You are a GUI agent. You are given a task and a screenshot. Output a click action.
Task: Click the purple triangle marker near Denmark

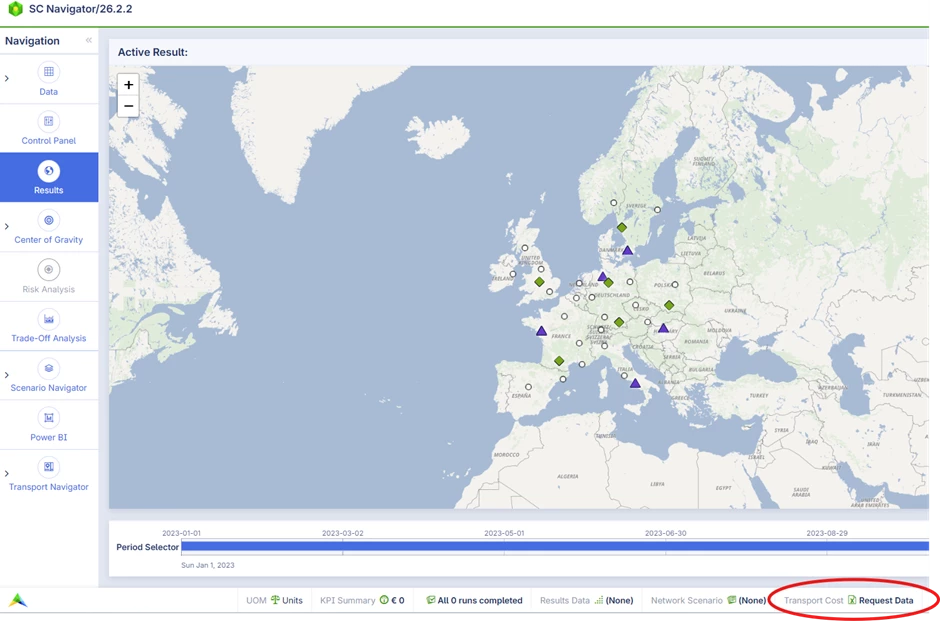[627, 251]
